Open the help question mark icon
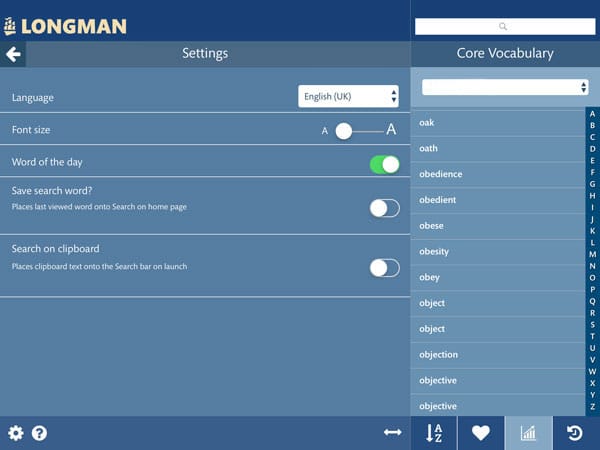Image resolution: width=600 pixels, height=450 pixels. tap(40, 433)
